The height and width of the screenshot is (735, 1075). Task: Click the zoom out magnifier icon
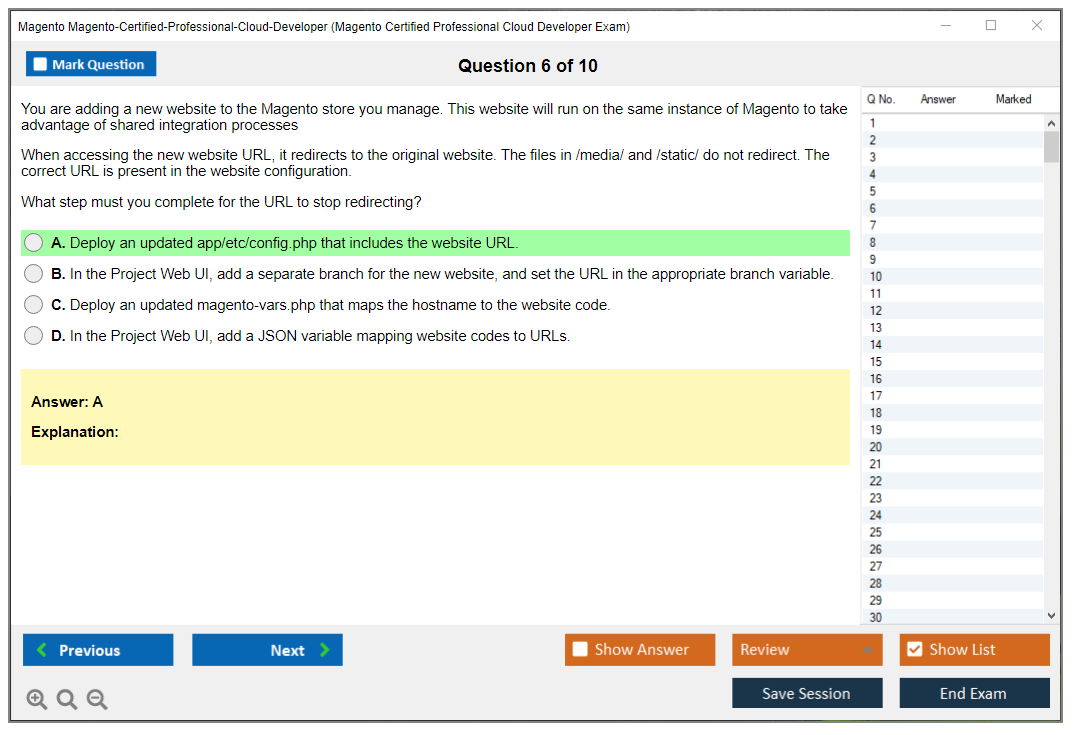pyautogui.click(x=97, y=700)
